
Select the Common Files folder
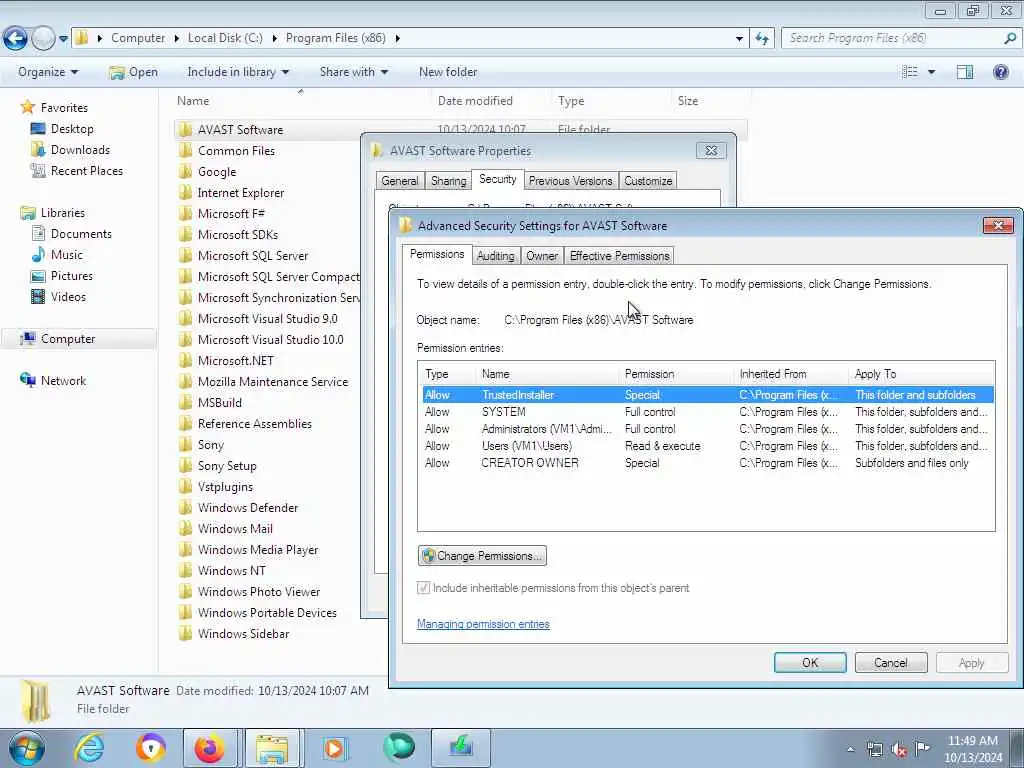236,151
